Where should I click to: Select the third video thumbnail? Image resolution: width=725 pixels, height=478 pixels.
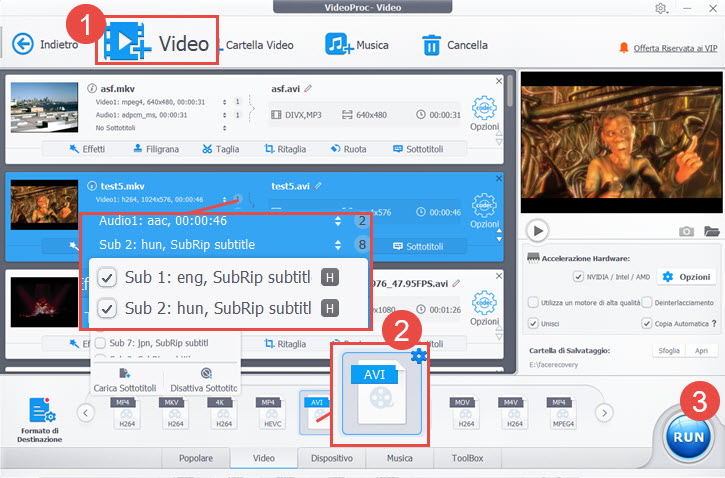click(x=44, y=302)
